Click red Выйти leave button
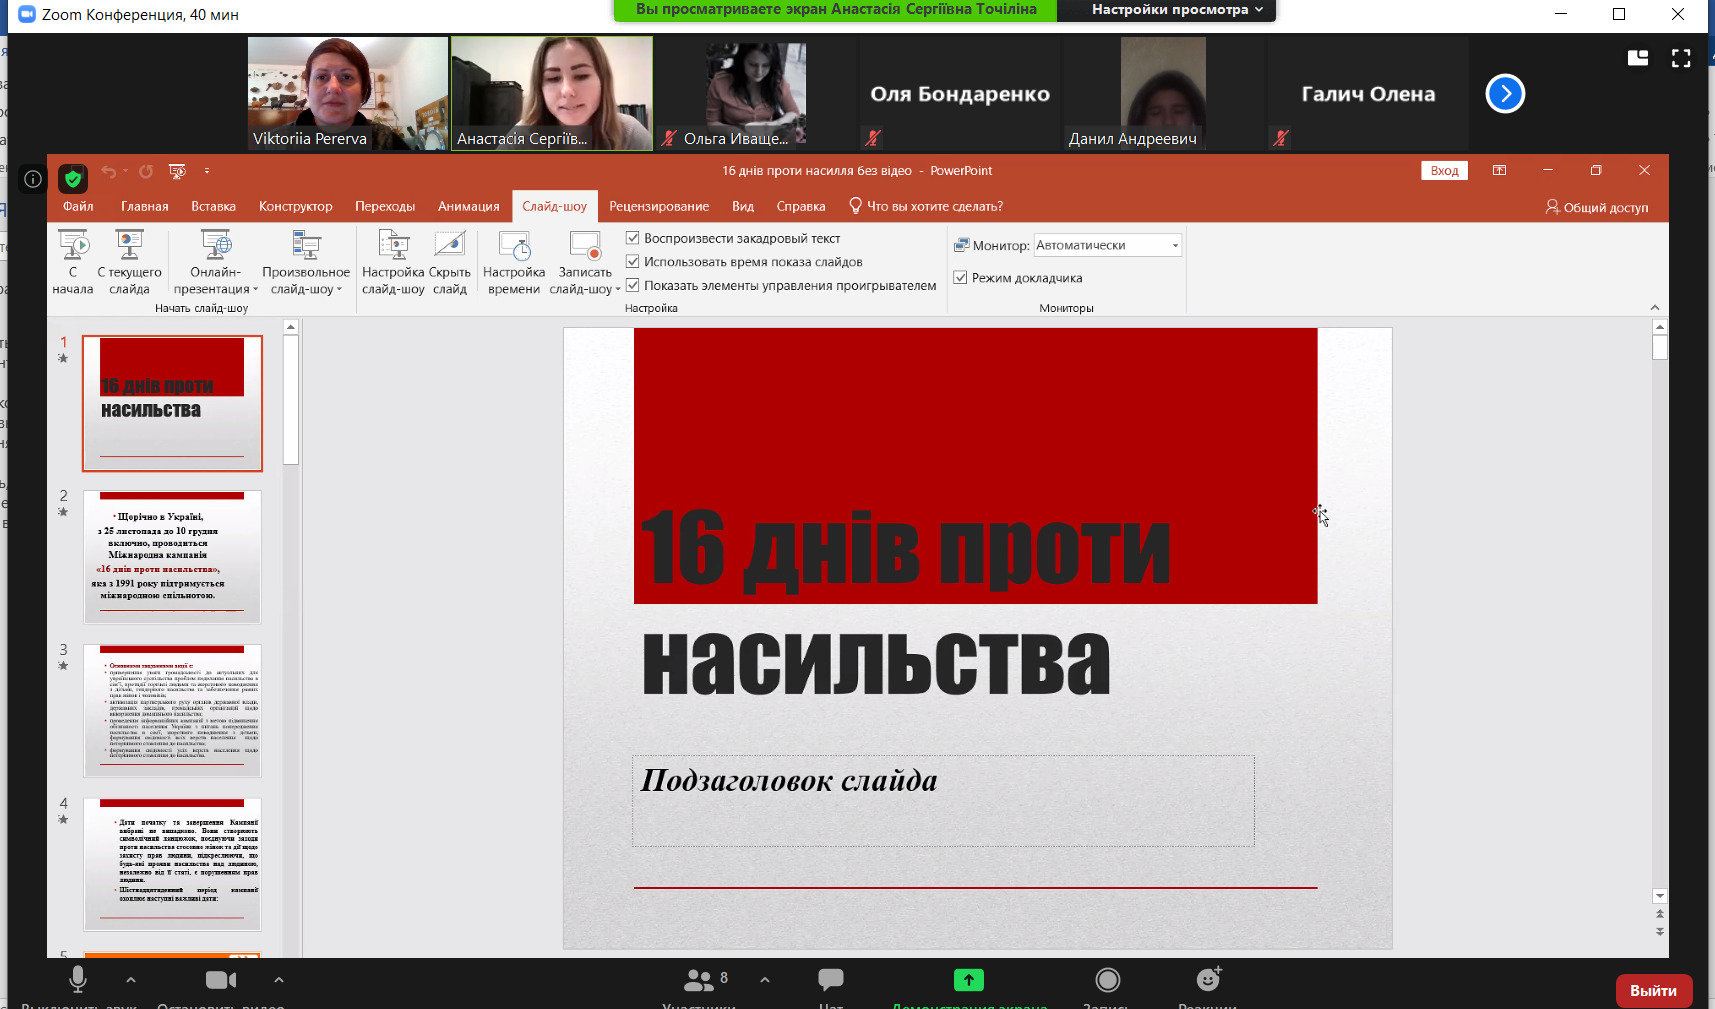1715x1009 pixels. tap(1654, 991)
